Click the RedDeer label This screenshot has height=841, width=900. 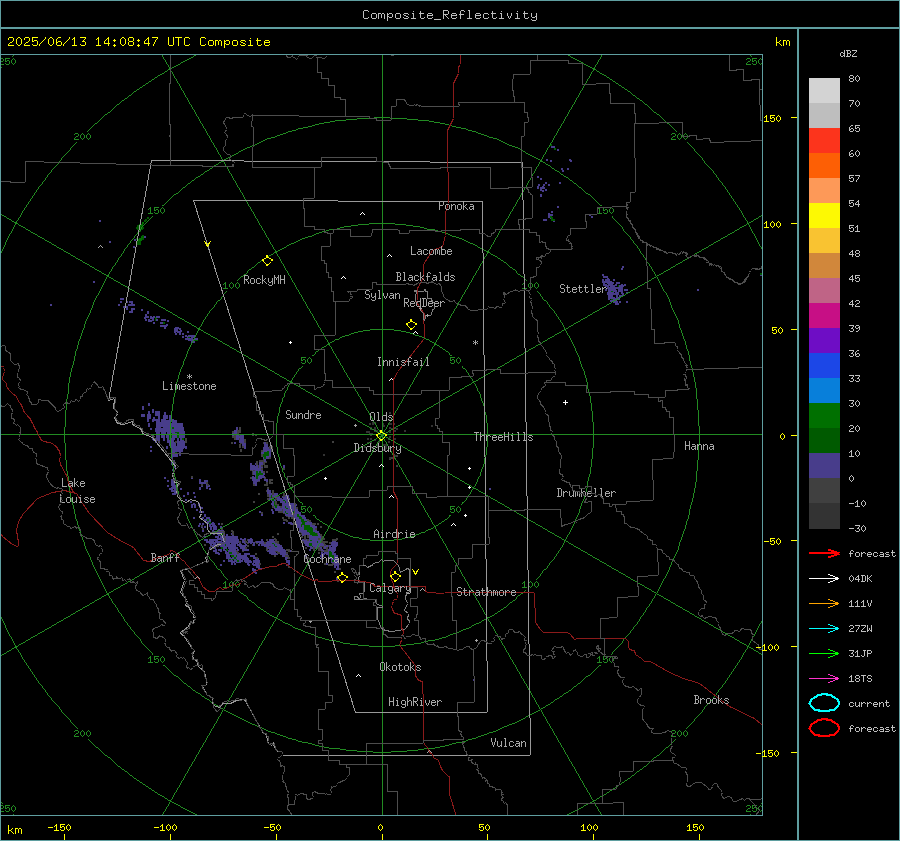coord(424,303)
